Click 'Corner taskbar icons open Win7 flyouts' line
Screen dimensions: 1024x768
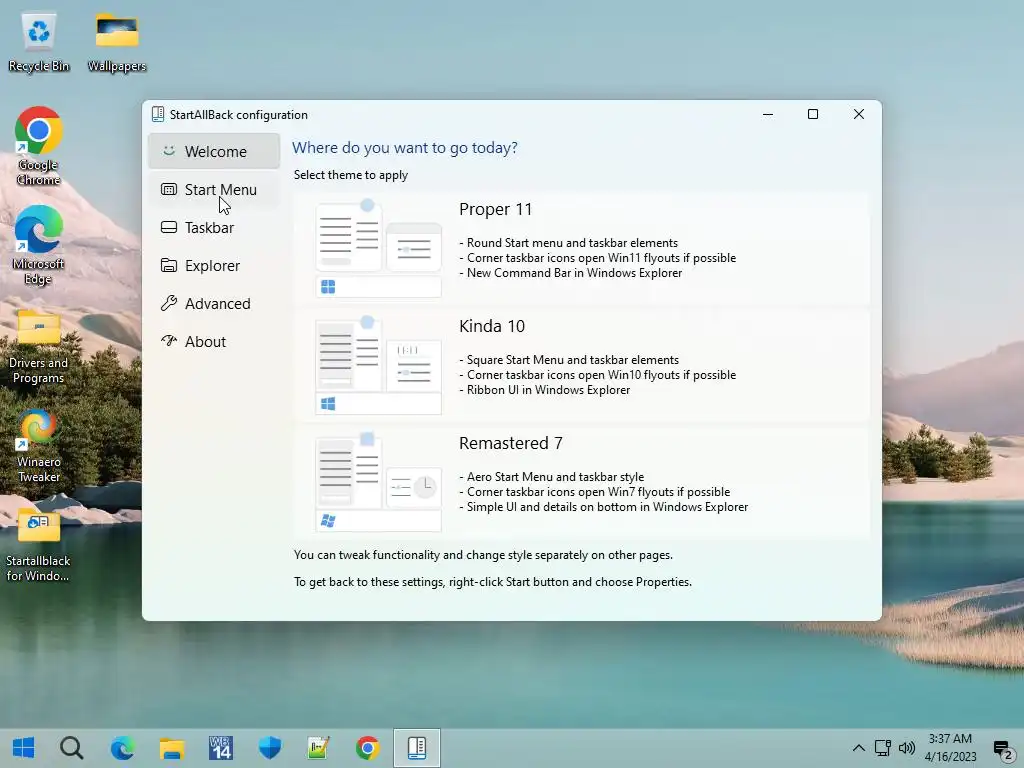coord(594,492)
